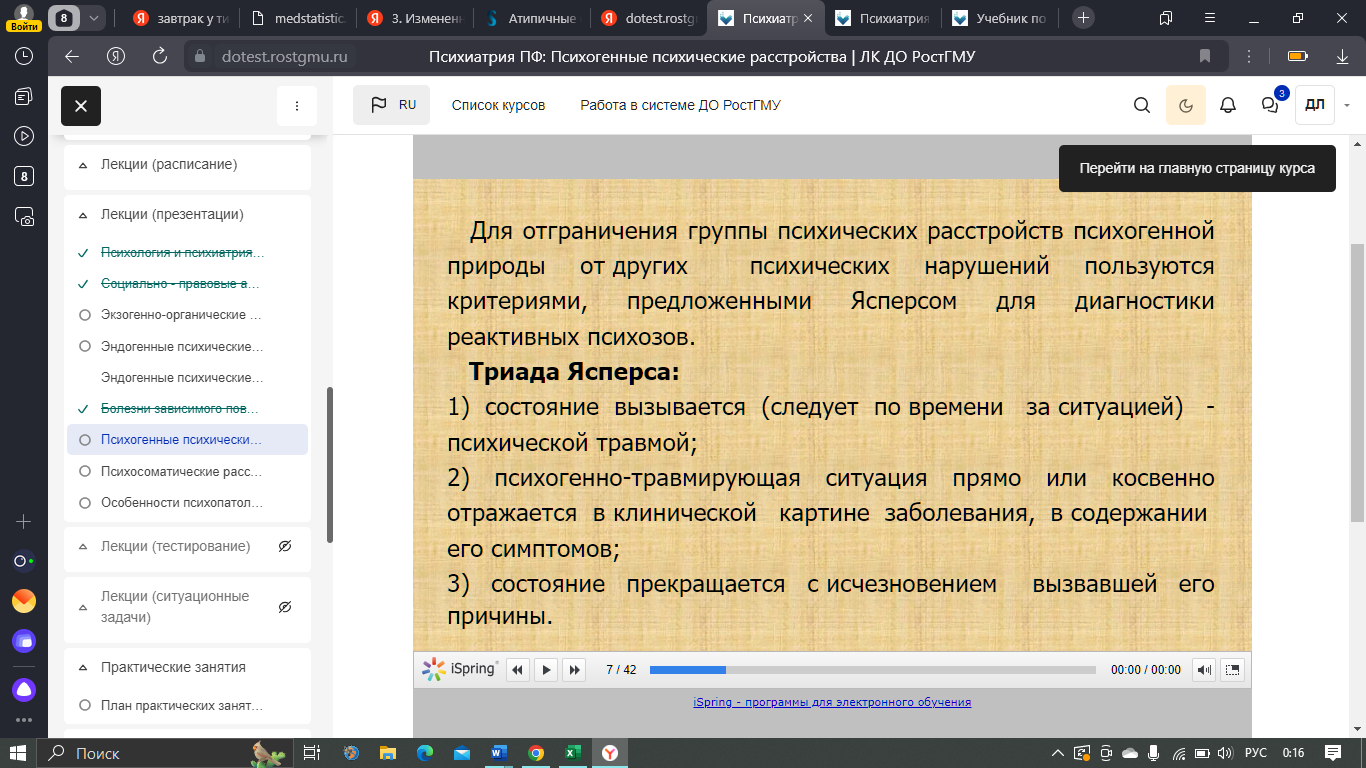Click the Yandex Я home button
This screenshot has height=768, width=1366.
[x=116, y=56]
